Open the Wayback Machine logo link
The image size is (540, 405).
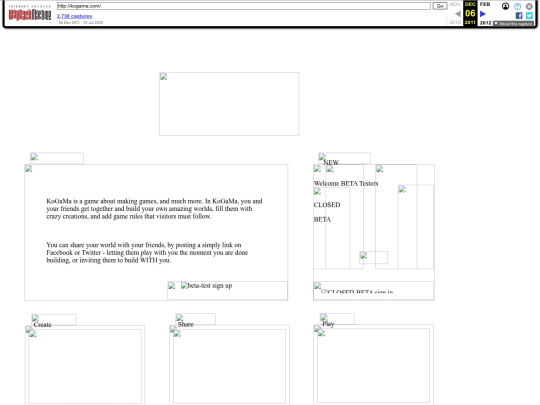click(30, 14)
